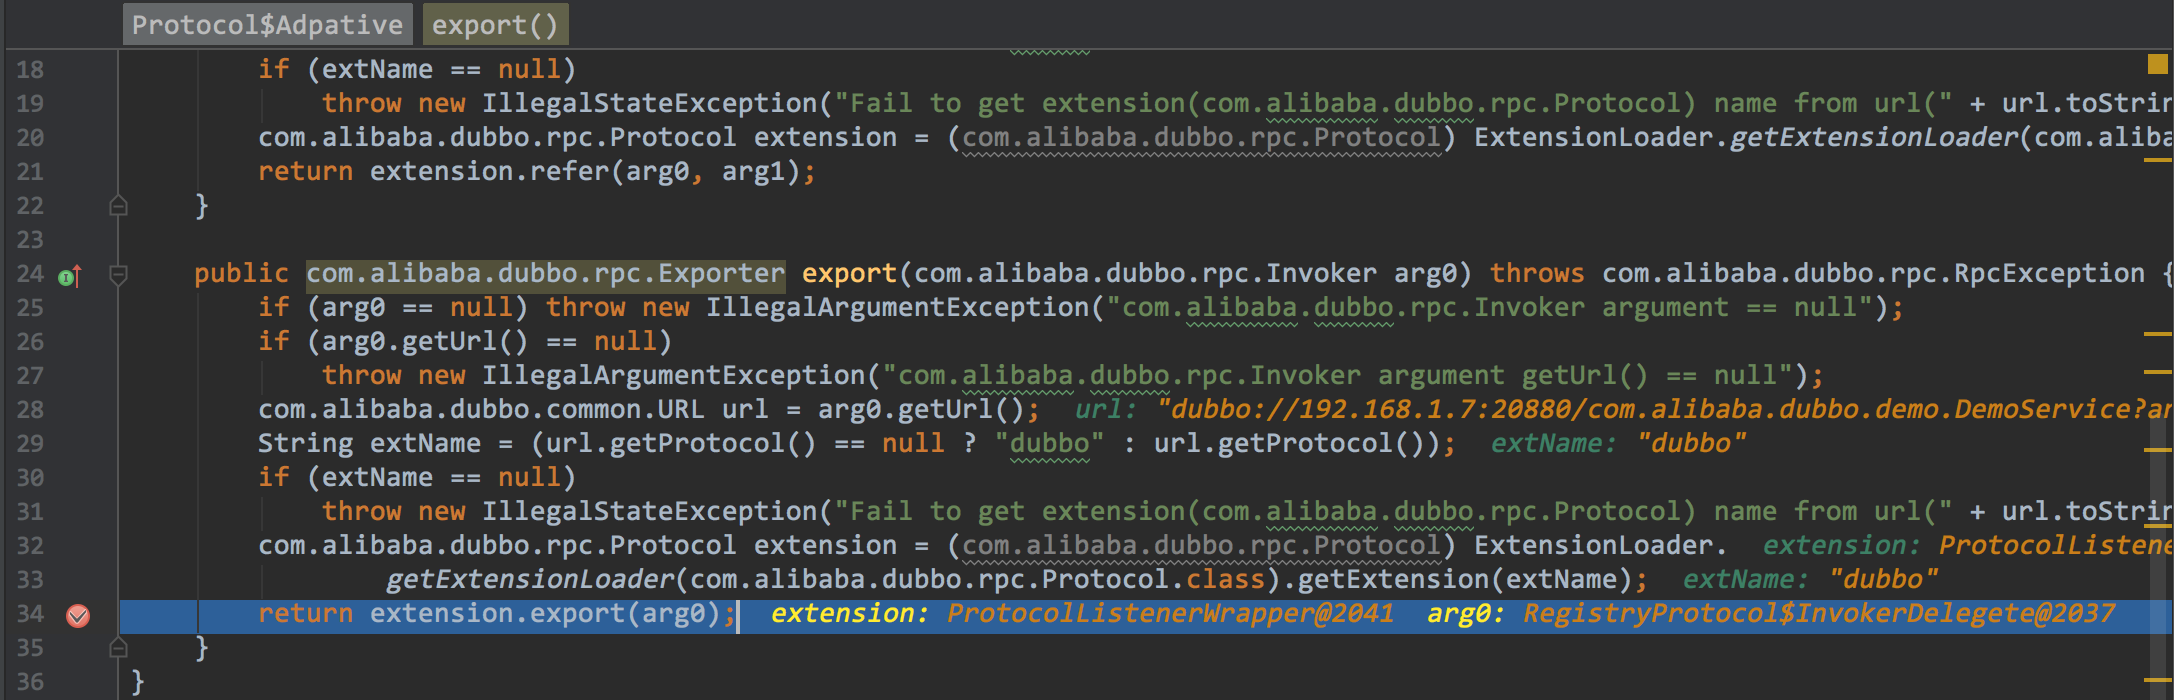
Task: Click IllegalArgumentException on line 25
Action: coord(897,308)
